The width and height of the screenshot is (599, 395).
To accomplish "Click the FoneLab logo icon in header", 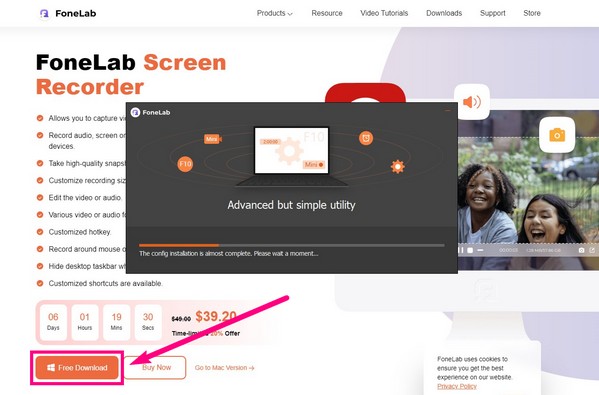I will pos(44,13).
